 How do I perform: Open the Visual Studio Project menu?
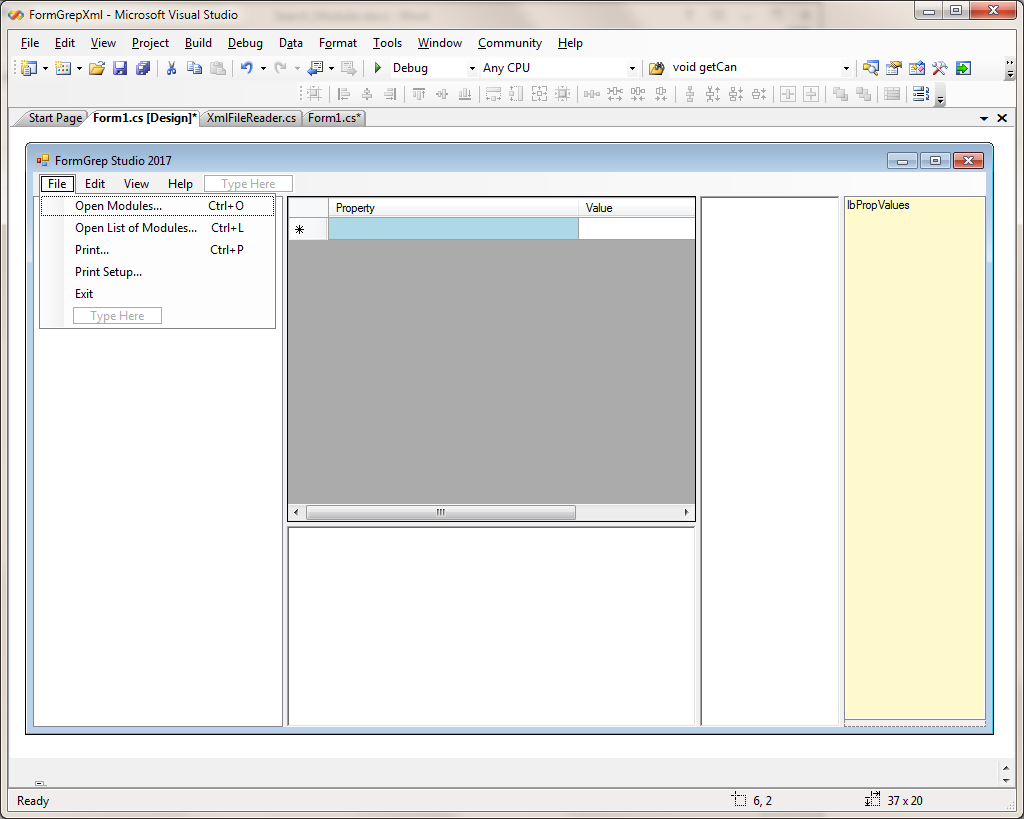(150, 43)
